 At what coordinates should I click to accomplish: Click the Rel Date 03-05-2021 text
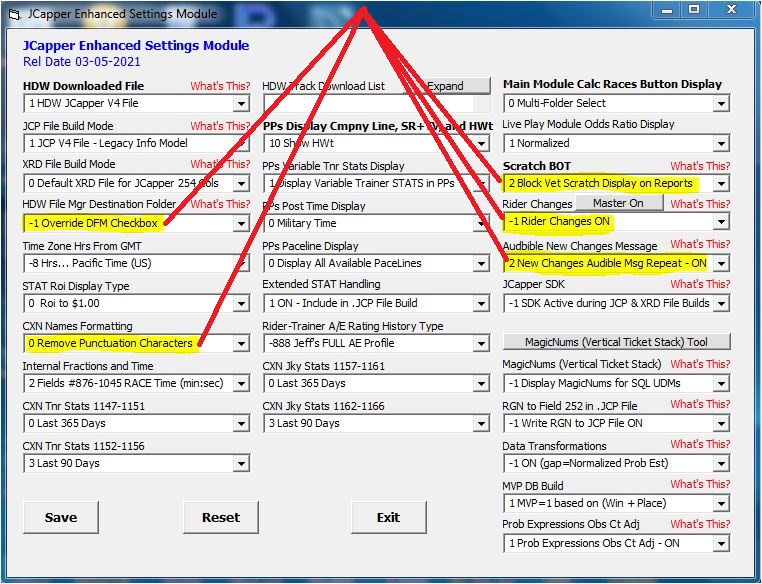(x=82, y=62)
